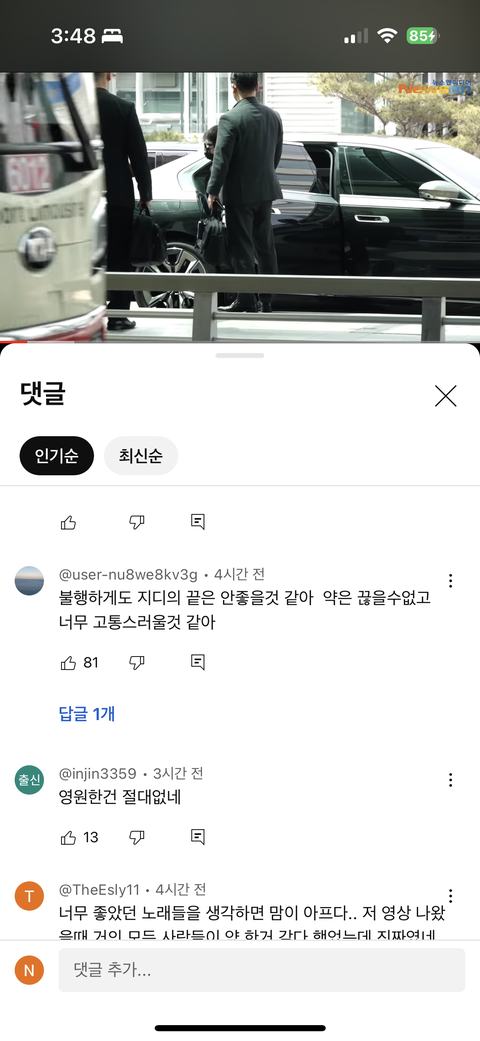Image resolution: width=480 pixels, height=1041 pixels.
Task: Reply to user-nu8we8kv3g comment via icon
Action: point(197,662)
